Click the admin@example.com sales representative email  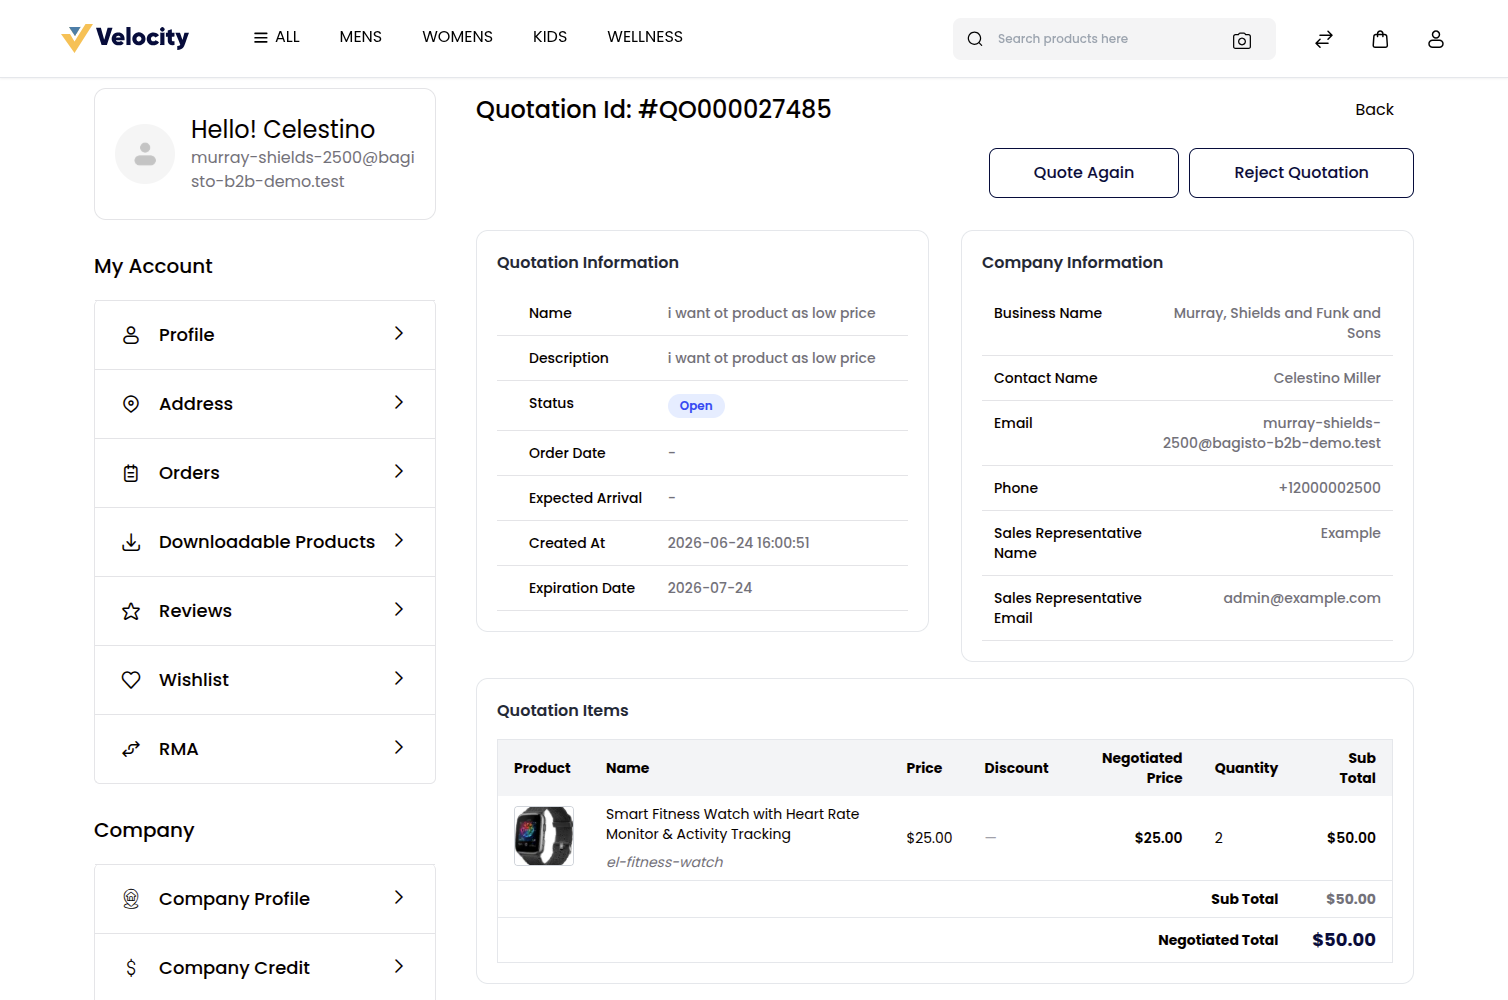pyautogui.click(x=1302, y=598)
